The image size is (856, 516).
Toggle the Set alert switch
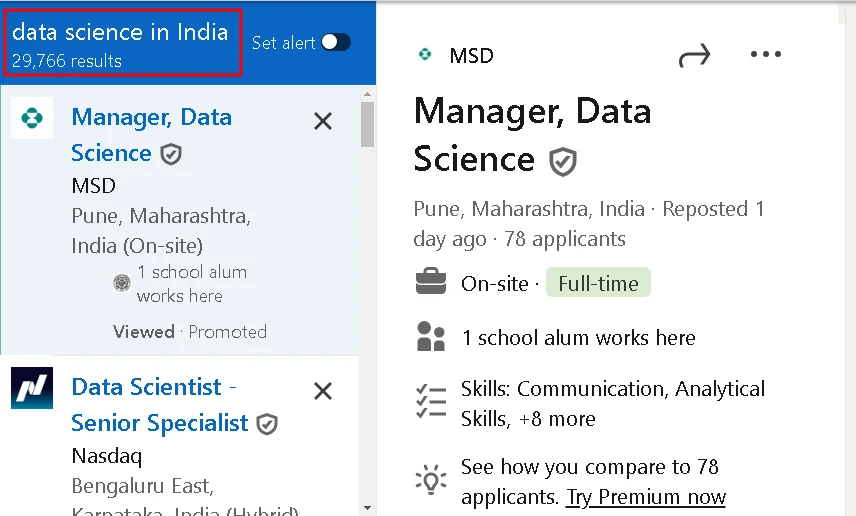coord(336,42)
